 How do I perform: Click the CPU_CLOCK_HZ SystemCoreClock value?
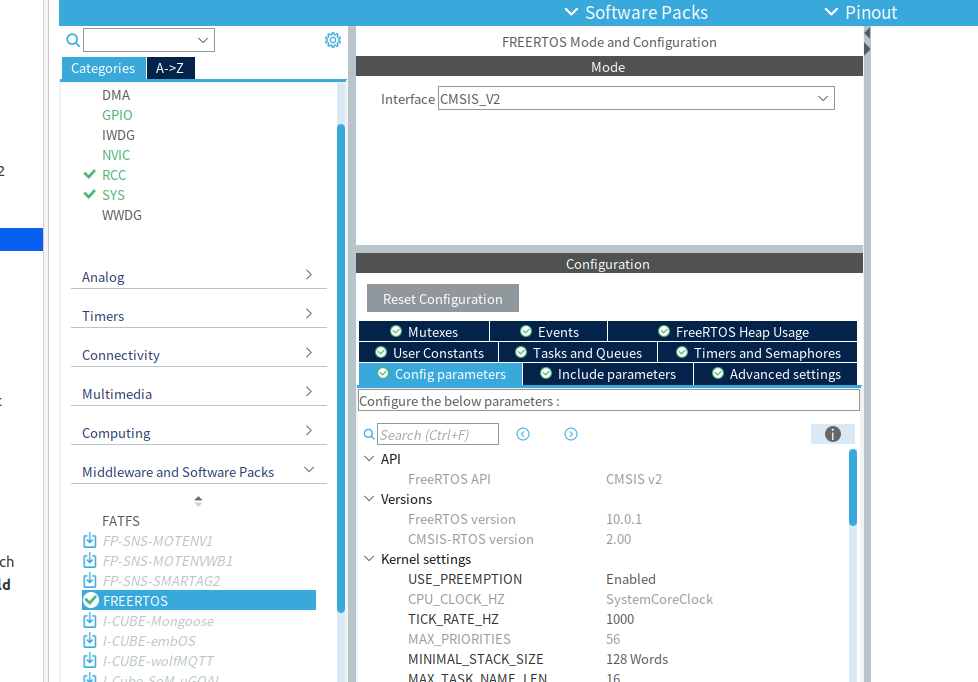(659, 598)
